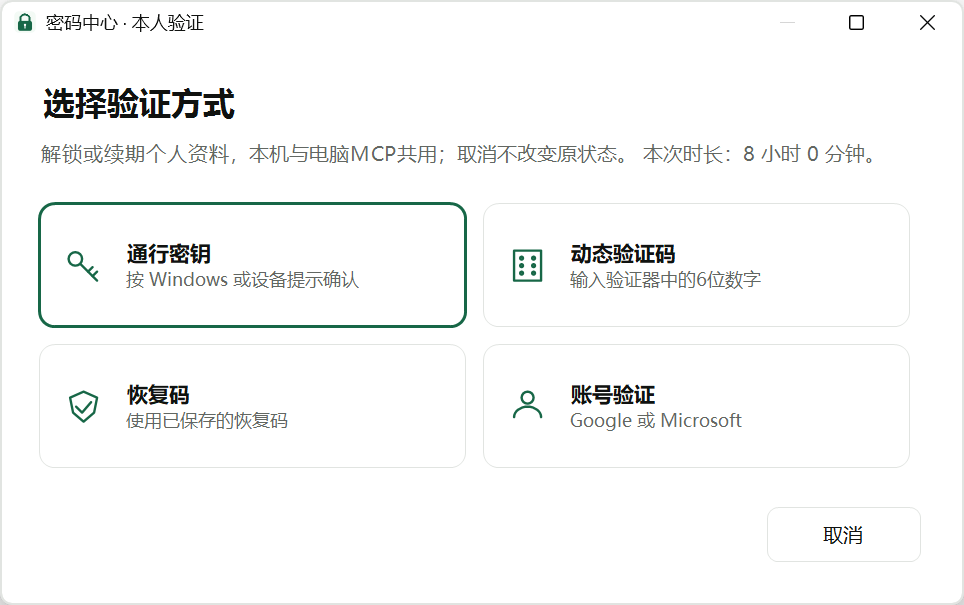Click the heading 选择验证方式
964x605 pixels.
click(x=139, y=103)
